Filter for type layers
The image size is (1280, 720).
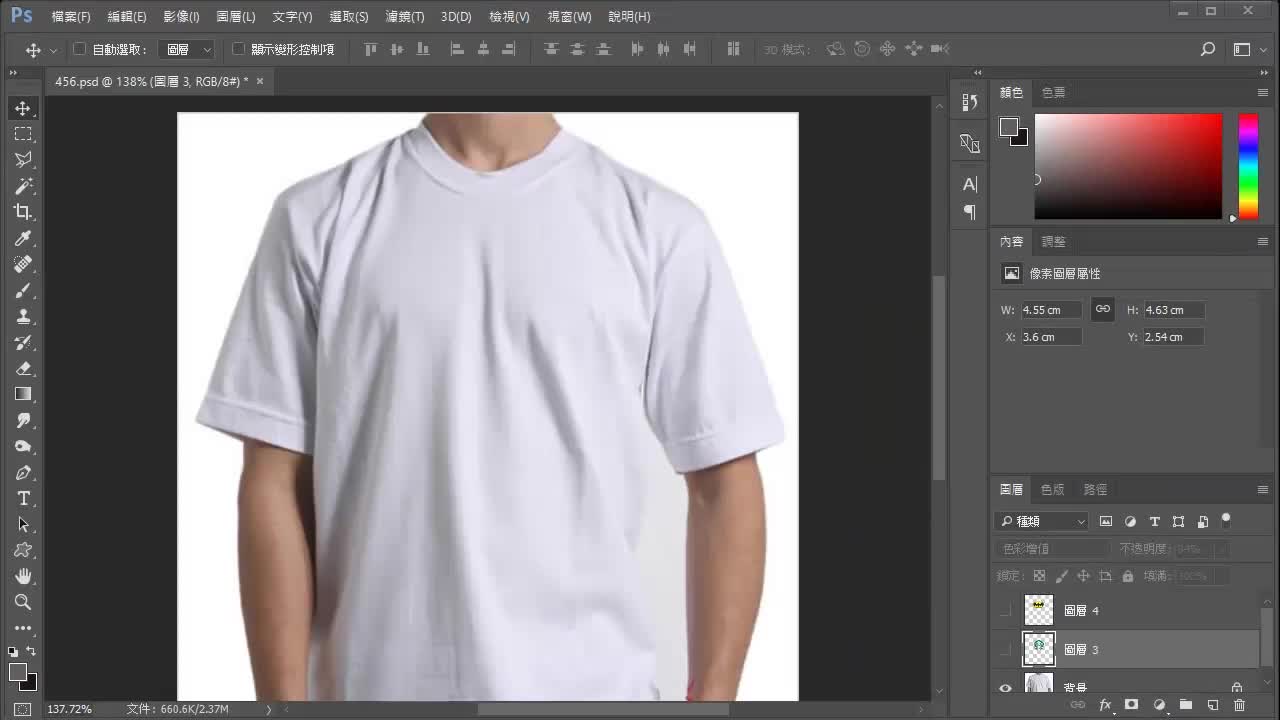(1154, 521)
